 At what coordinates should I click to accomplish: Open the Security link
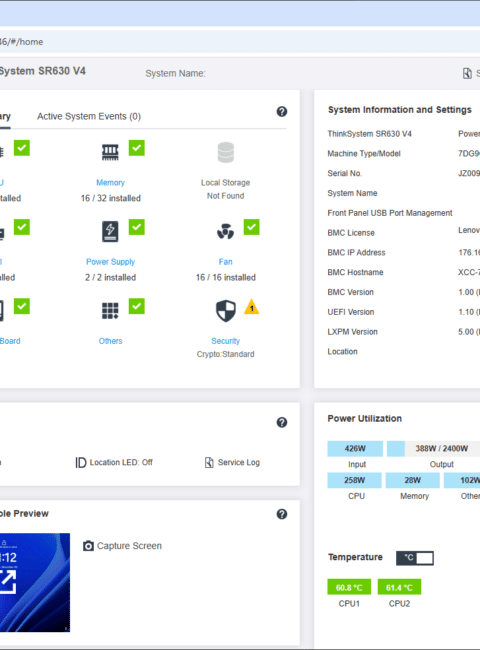[225, 341]
